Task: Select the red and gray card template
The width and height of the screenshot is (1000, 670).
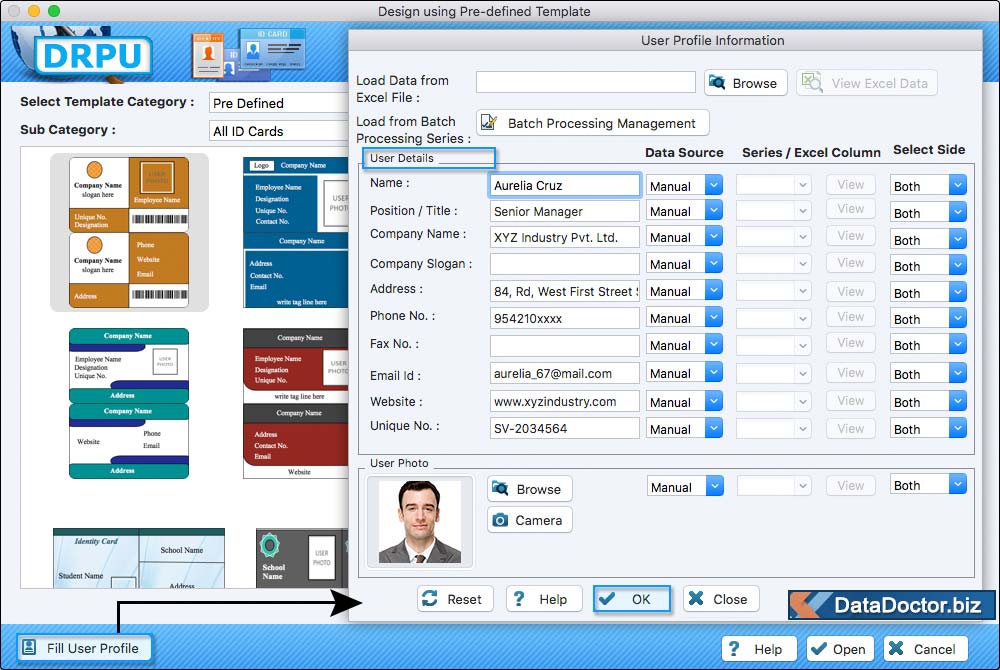Action: point(296,403)
